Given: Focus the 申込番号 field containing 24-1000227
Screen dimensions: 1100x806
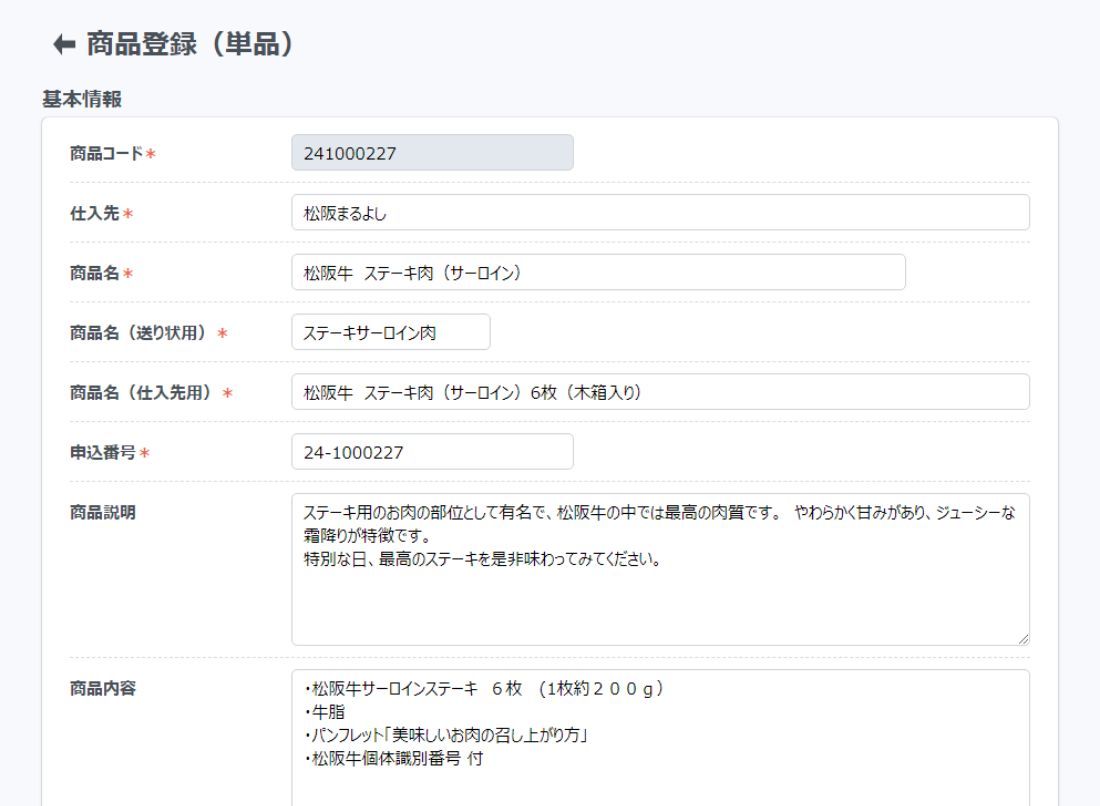Looking at the screenshot, I should point(432,452).
